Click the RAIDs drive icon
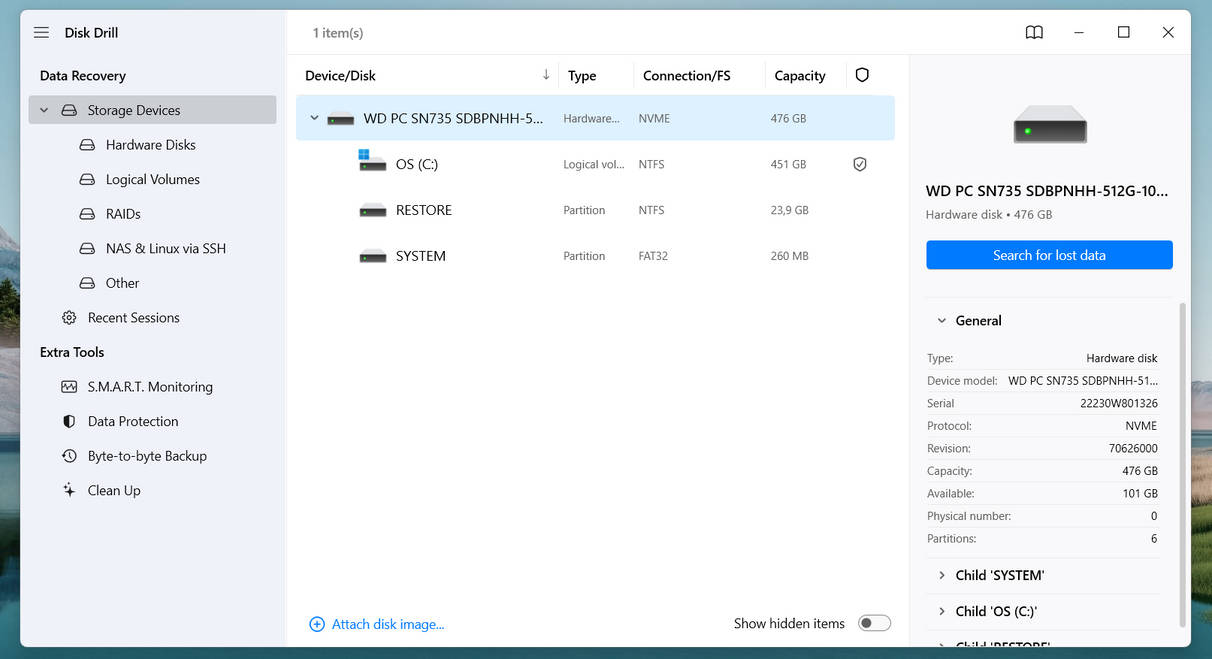The image size is (1212, 659). pos(87,214)
